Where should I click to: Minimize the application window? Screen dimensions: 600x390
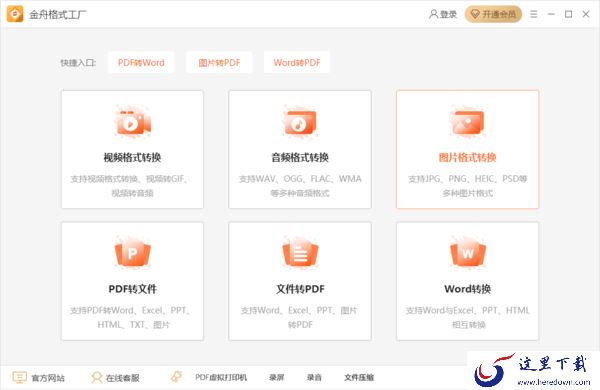[x=551, y=14]
